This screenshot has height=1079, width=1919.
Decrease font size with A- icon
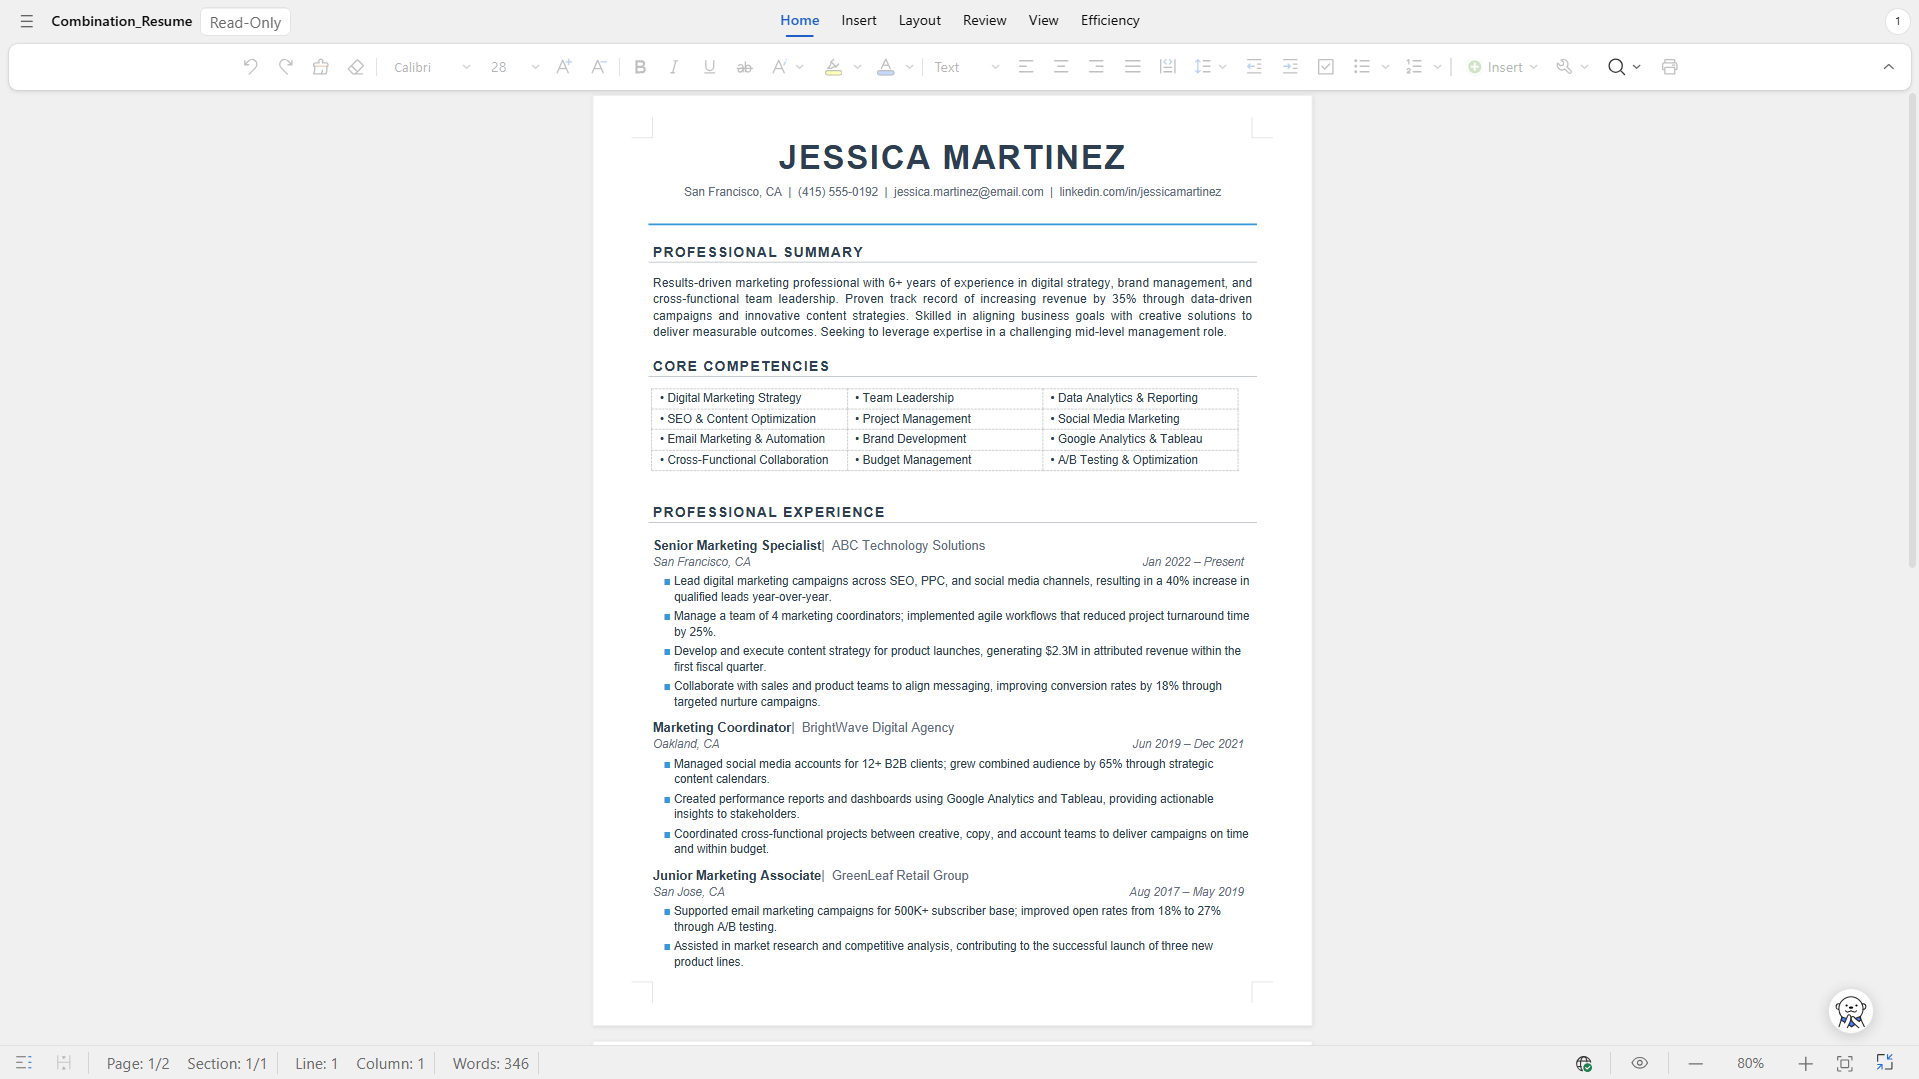(x=598, y=67)
